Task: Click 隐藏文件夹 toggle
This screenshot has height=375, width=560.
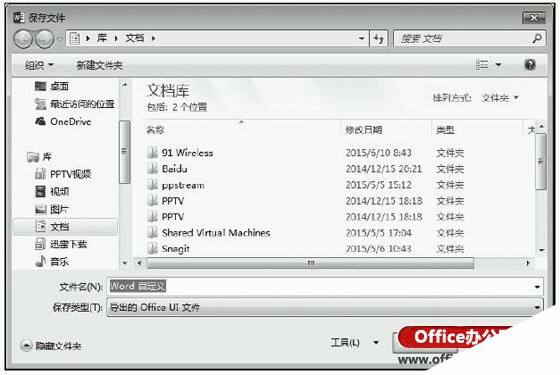Action: pyautogui.click(x=50, y=346)
